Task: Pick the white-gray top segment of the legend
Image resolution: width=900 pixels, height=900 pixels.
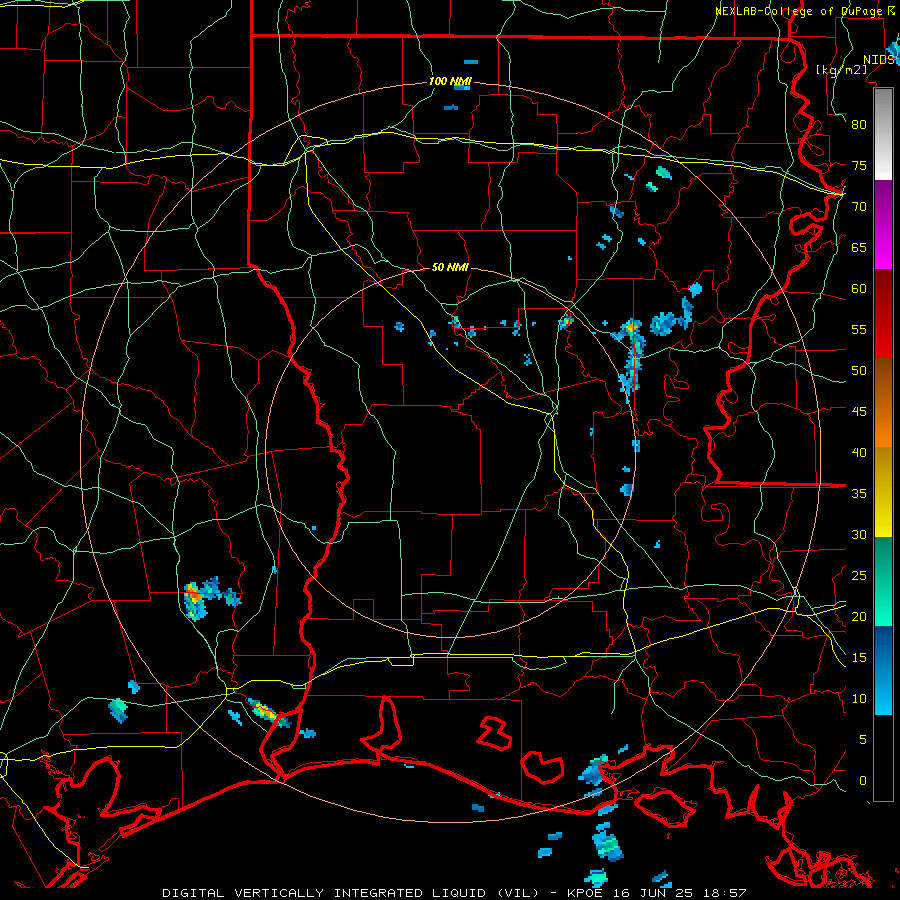Action: [883, 135]
